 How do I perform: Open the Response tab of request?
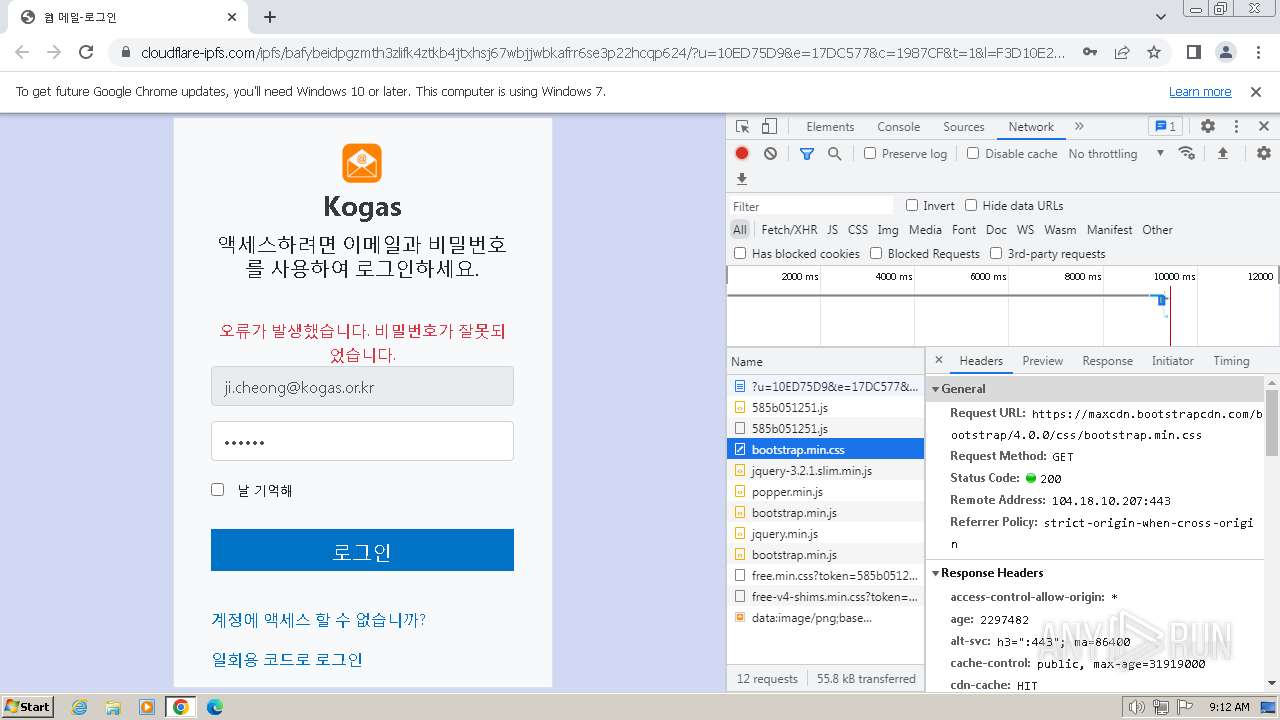(x=1107, y=361)
